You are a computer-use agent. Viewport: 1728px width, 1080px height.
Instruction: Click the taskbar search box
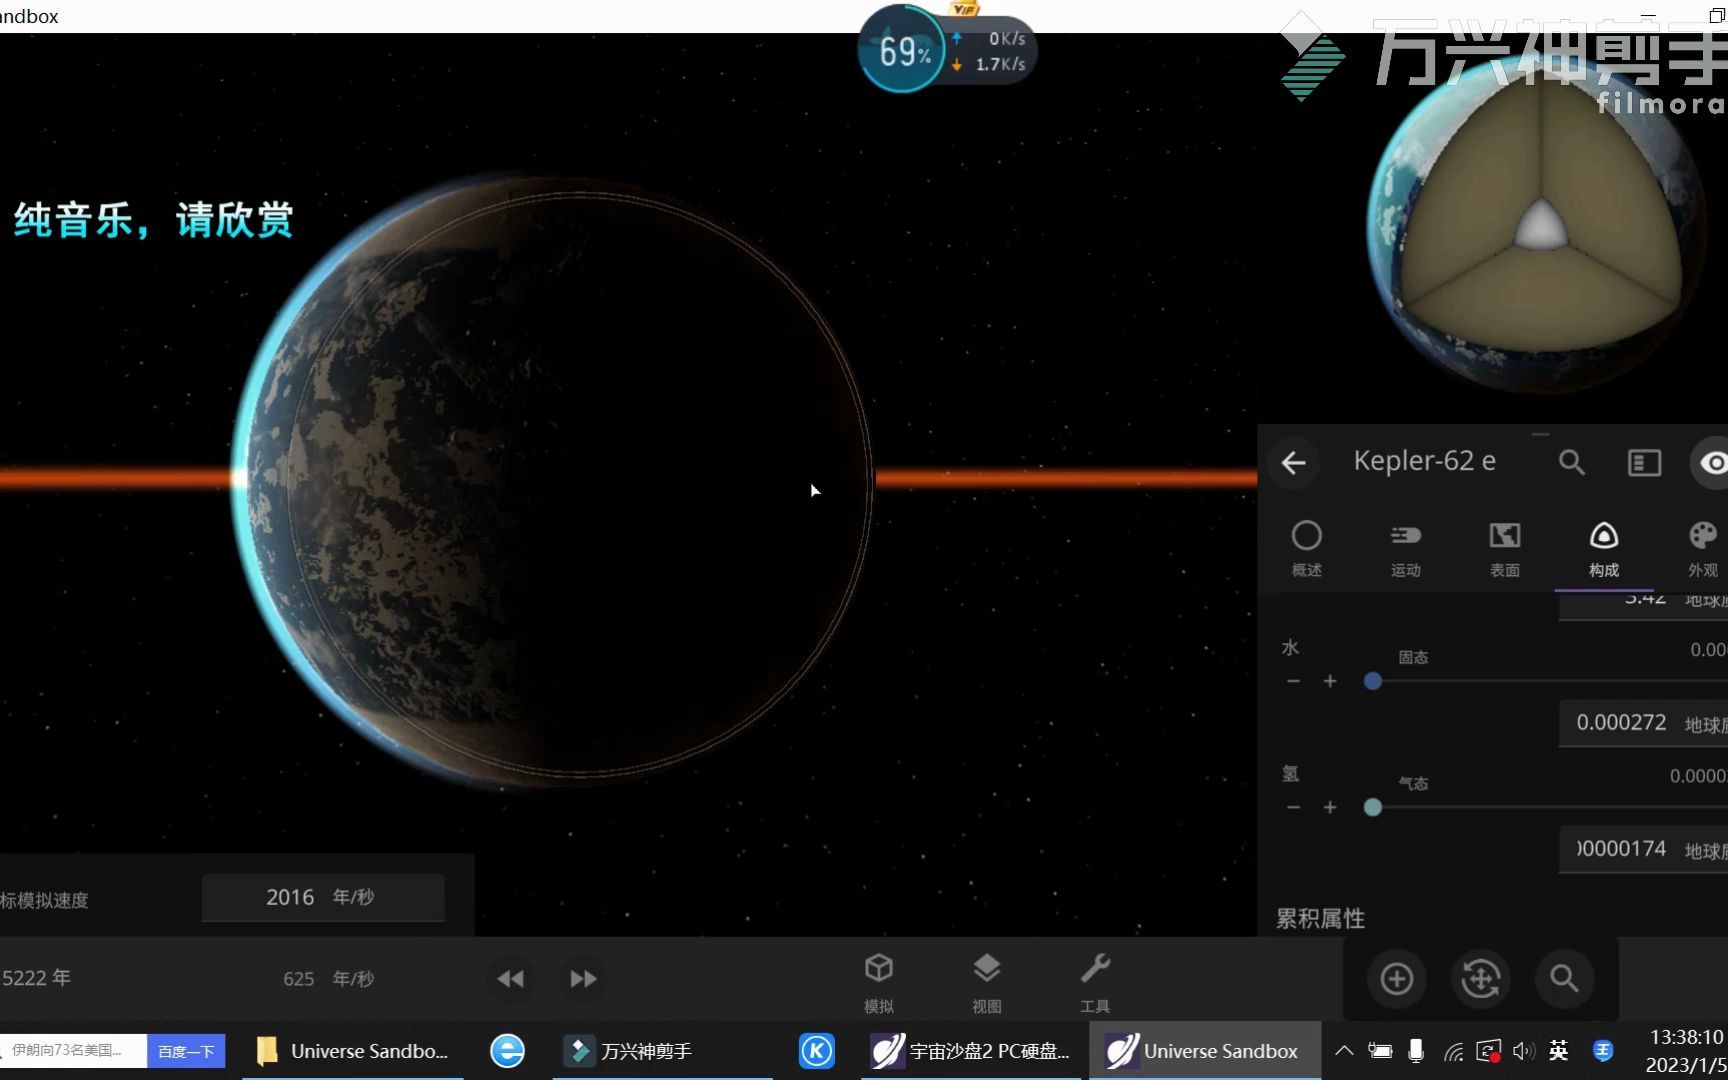coord(74,1051)
